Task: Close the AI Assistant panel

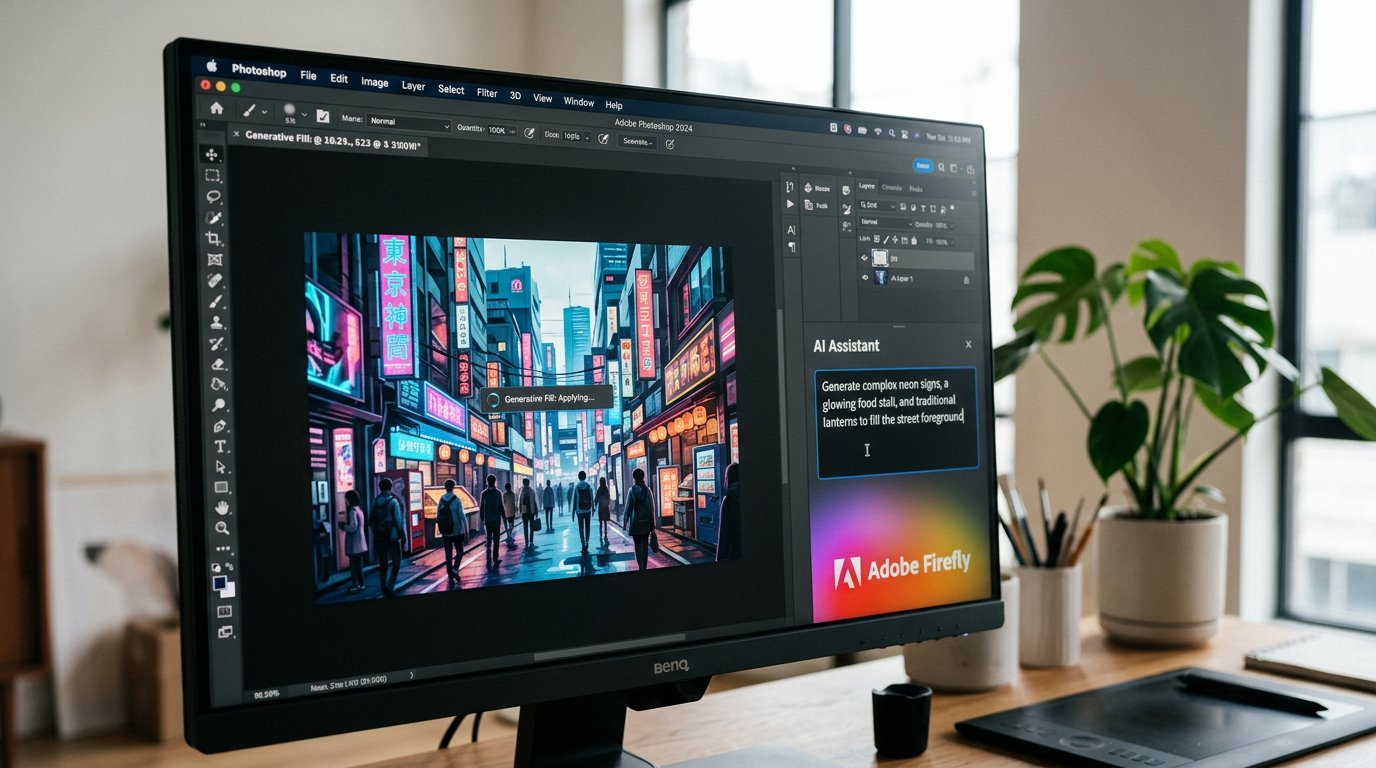Action: pos(968,345)
